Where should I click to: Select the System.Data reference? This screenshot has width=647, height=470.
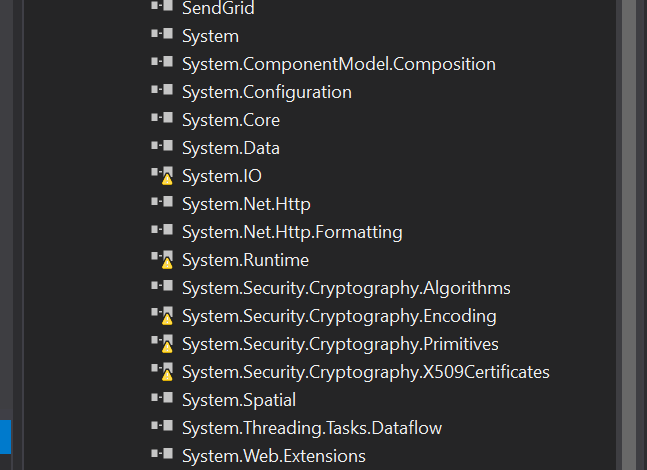click(x=231, y=148)
